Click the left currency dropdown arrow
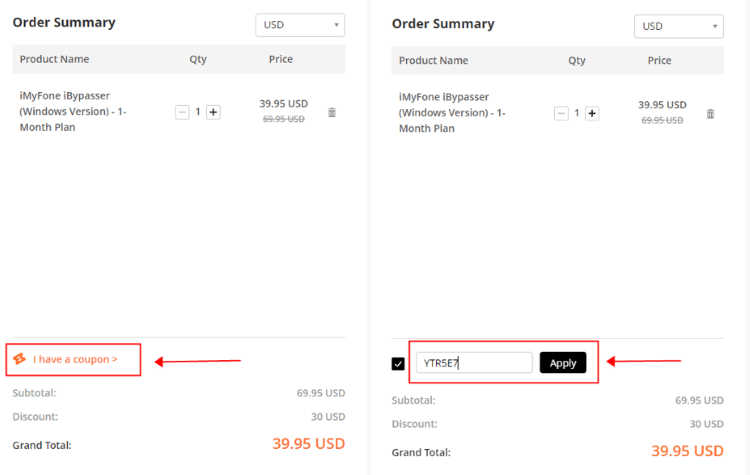The width and height of the screenshot is (750, 475). point(336,25)
